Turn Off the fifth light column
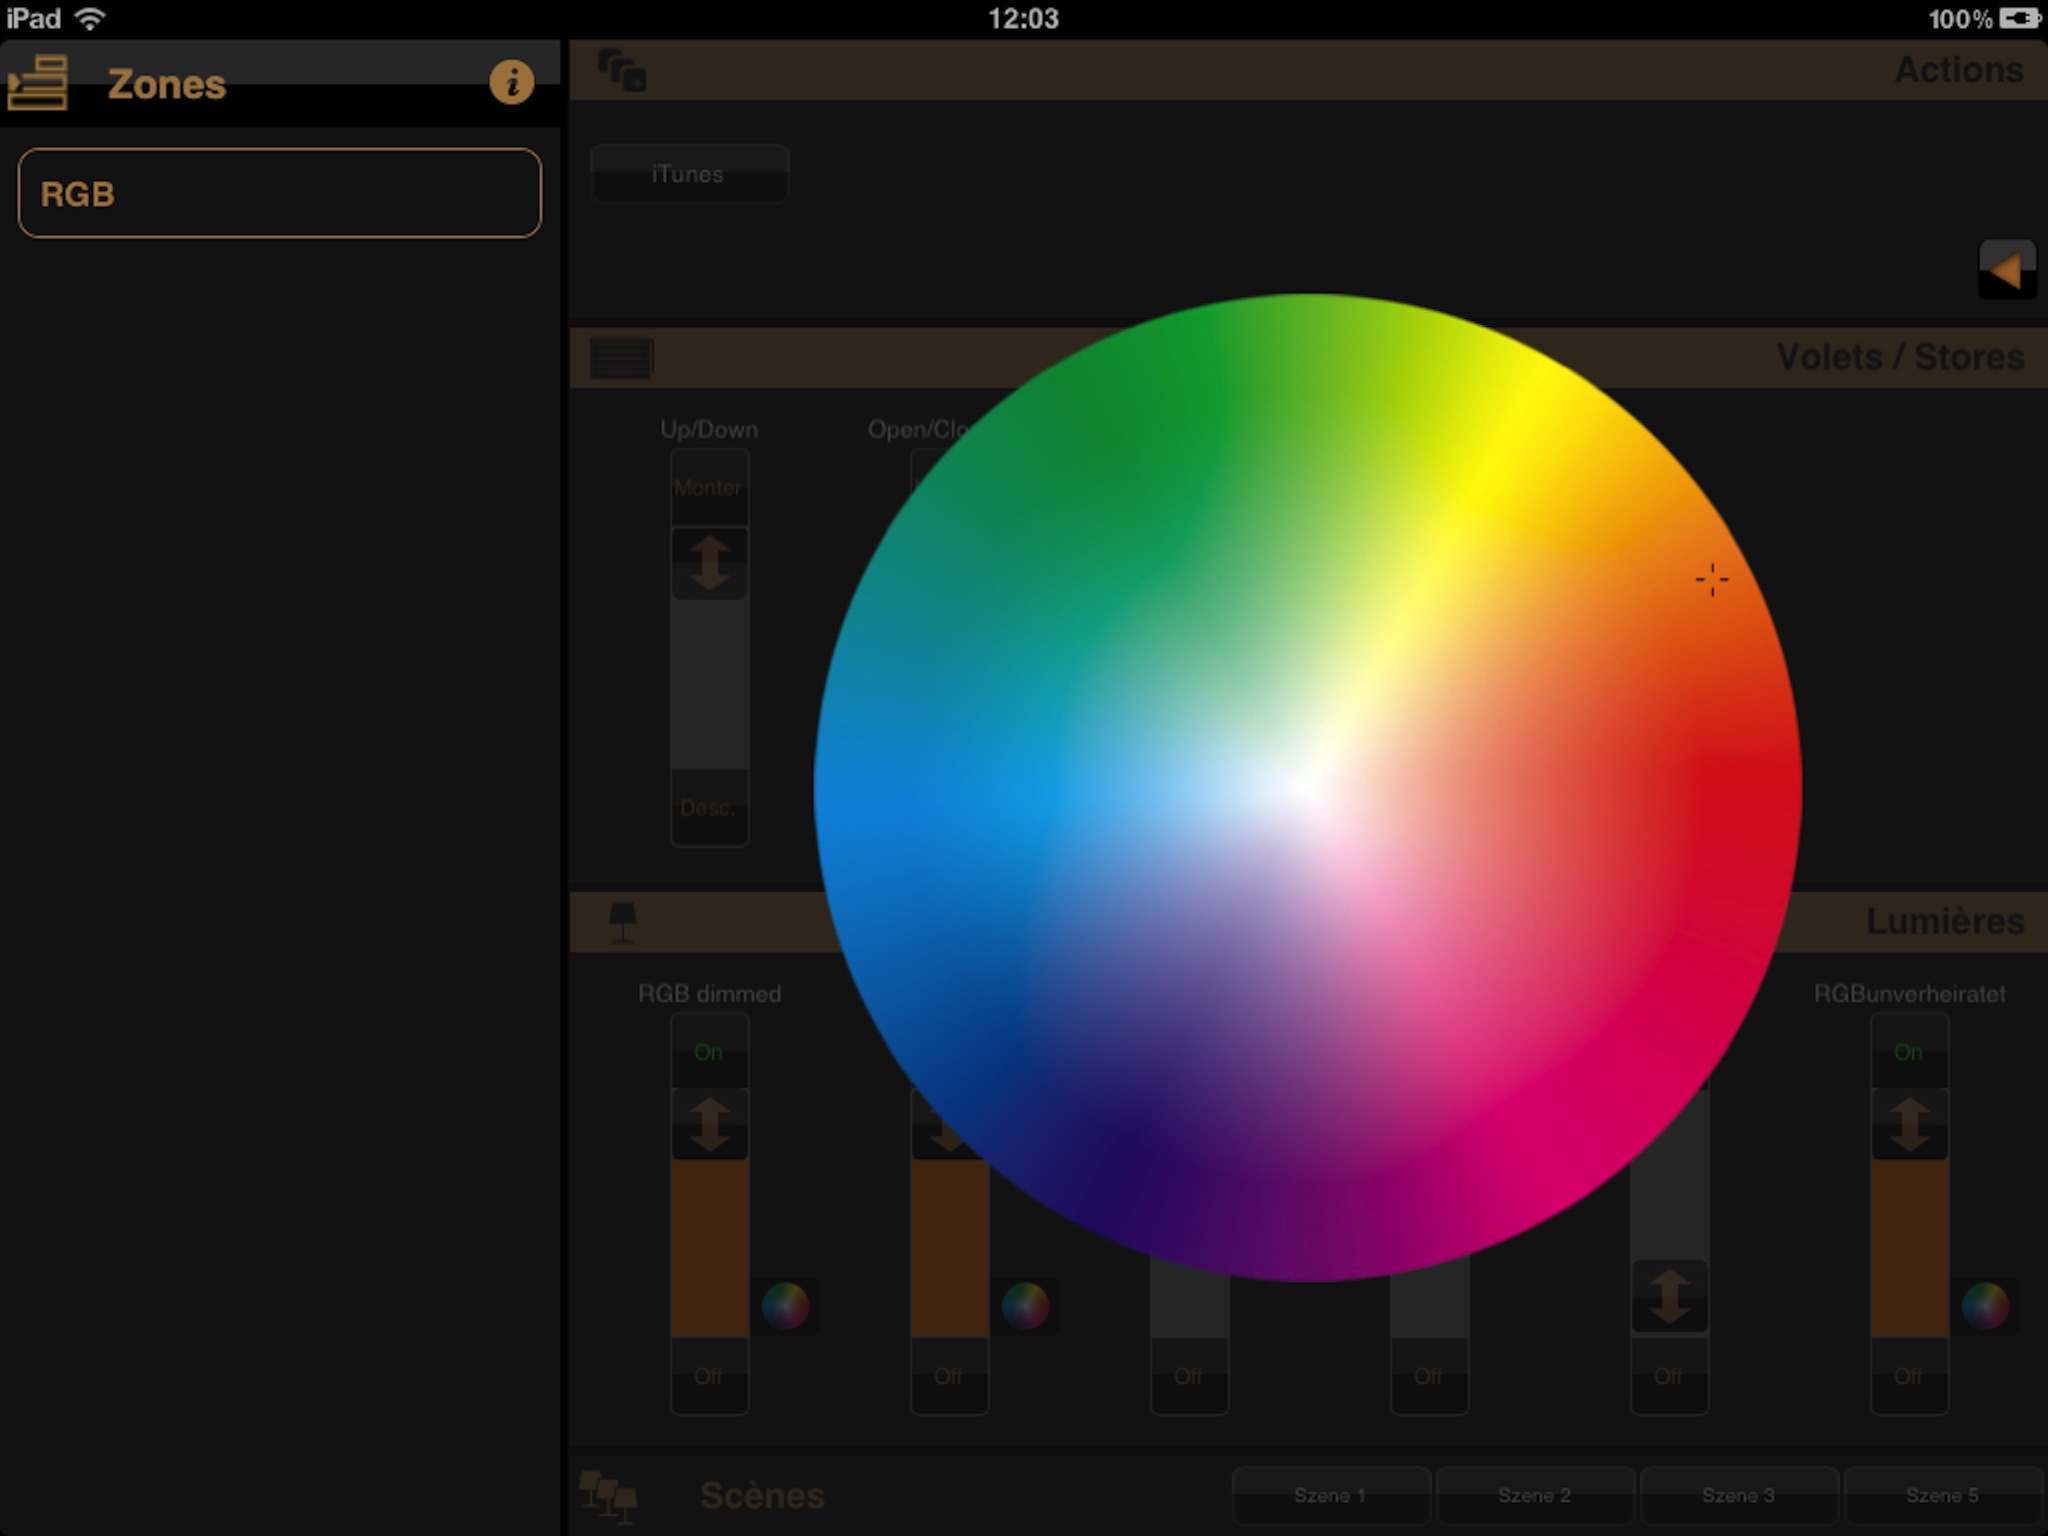Image resolution: width=2048 pixels, height=1536 pixels. click(x=1669, y=1376)
